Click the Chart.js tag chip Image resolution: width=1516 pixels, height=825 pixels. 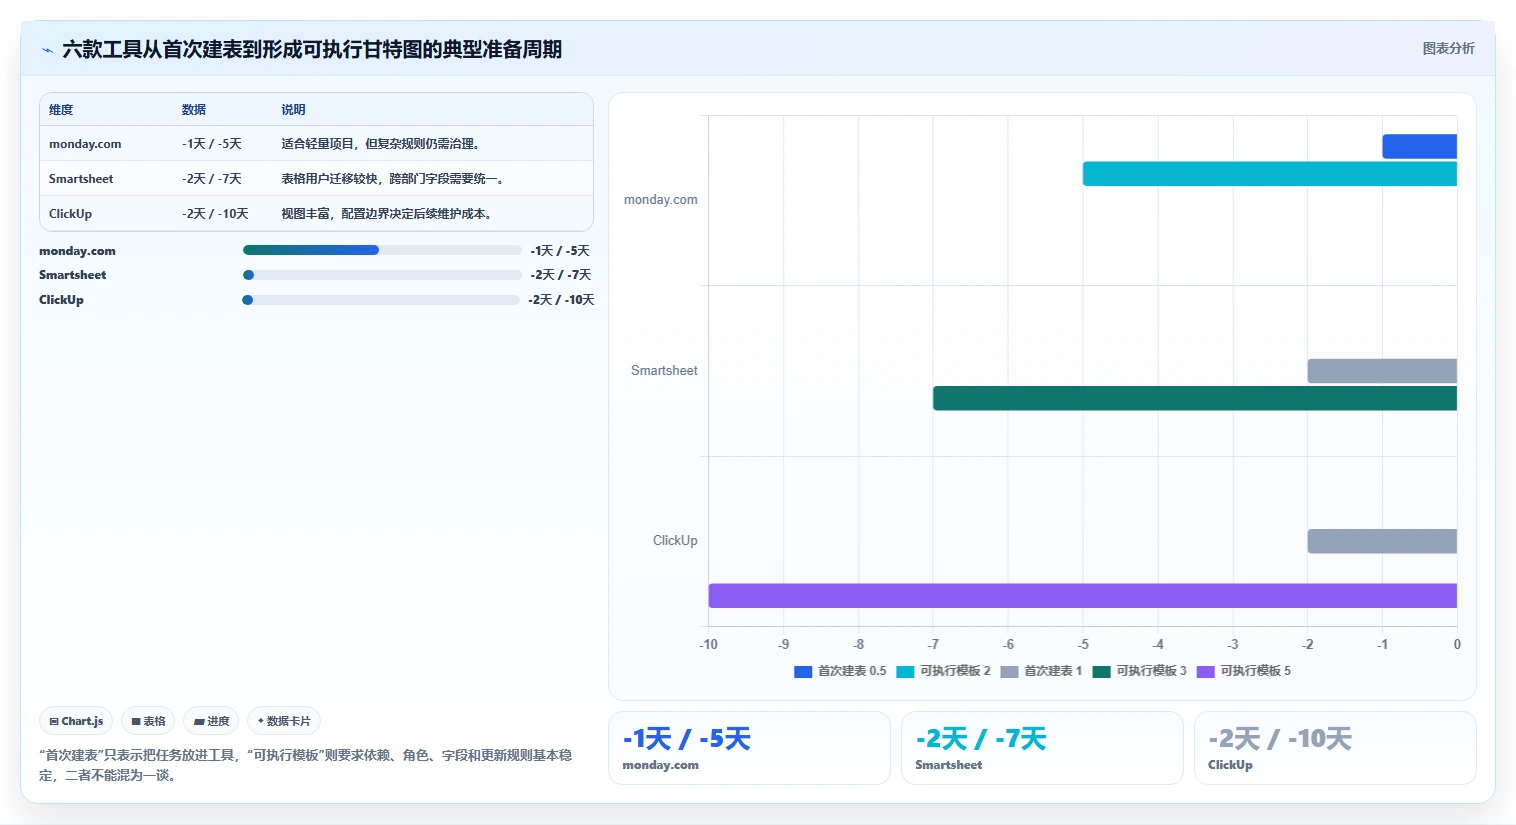pos(76,721)
